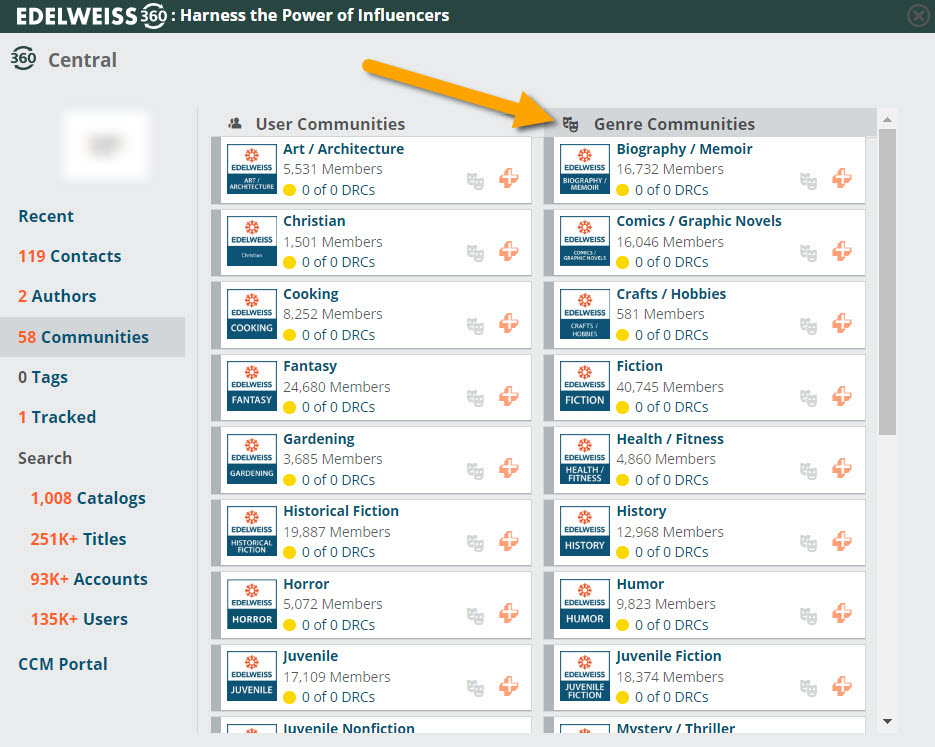Viewport: 935px width, 747px height.
Task: Click the Edelweiss History thumbnail
Action: click(x=585, y=531)
